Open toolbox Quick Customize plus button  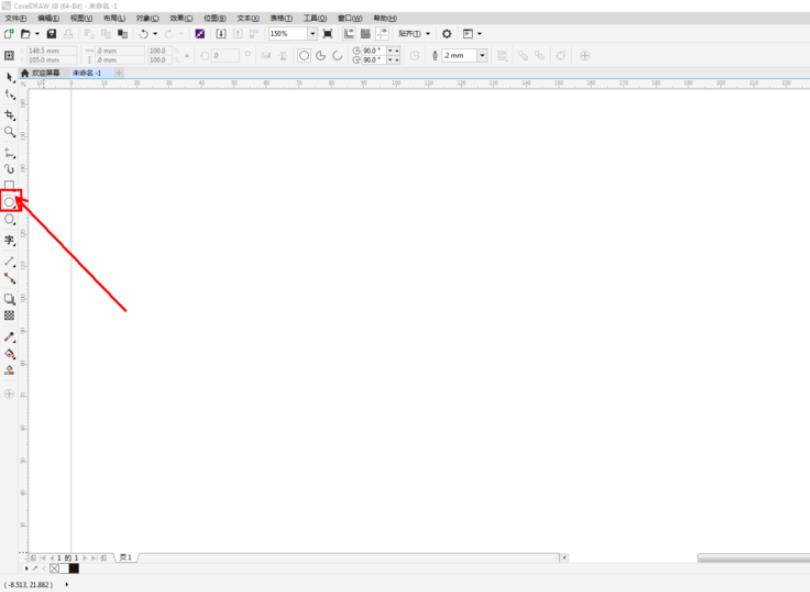[x=9, y=394]
